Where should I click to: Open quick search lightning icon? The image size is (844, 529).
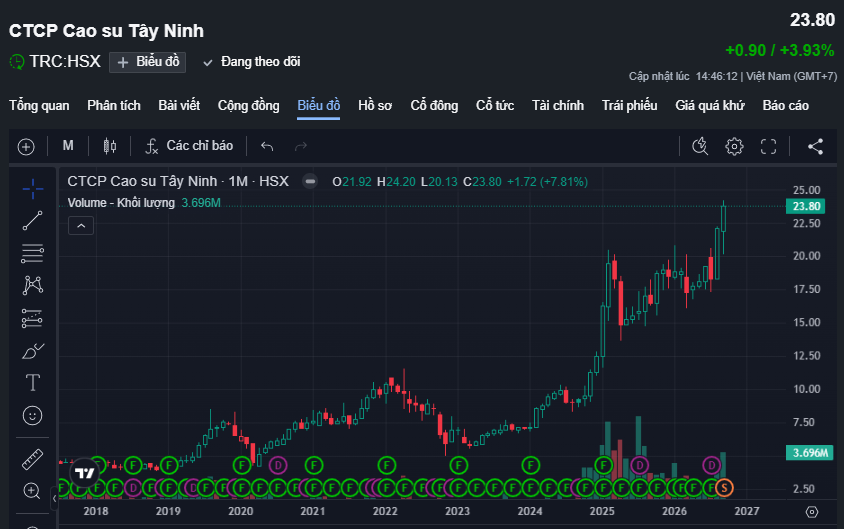point(700,146)
